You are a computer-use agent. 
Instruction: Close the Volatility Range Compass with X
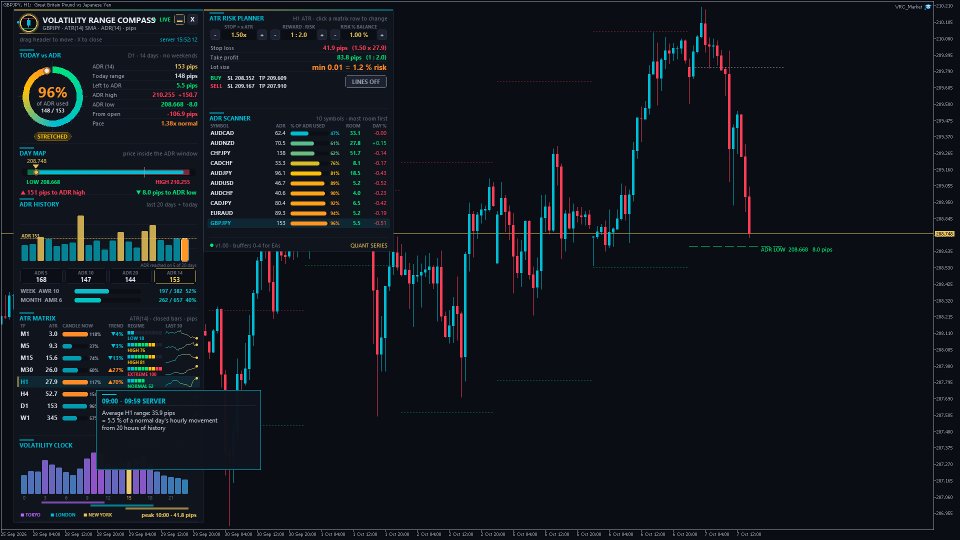pyautogui.click(x=192, y=20)
